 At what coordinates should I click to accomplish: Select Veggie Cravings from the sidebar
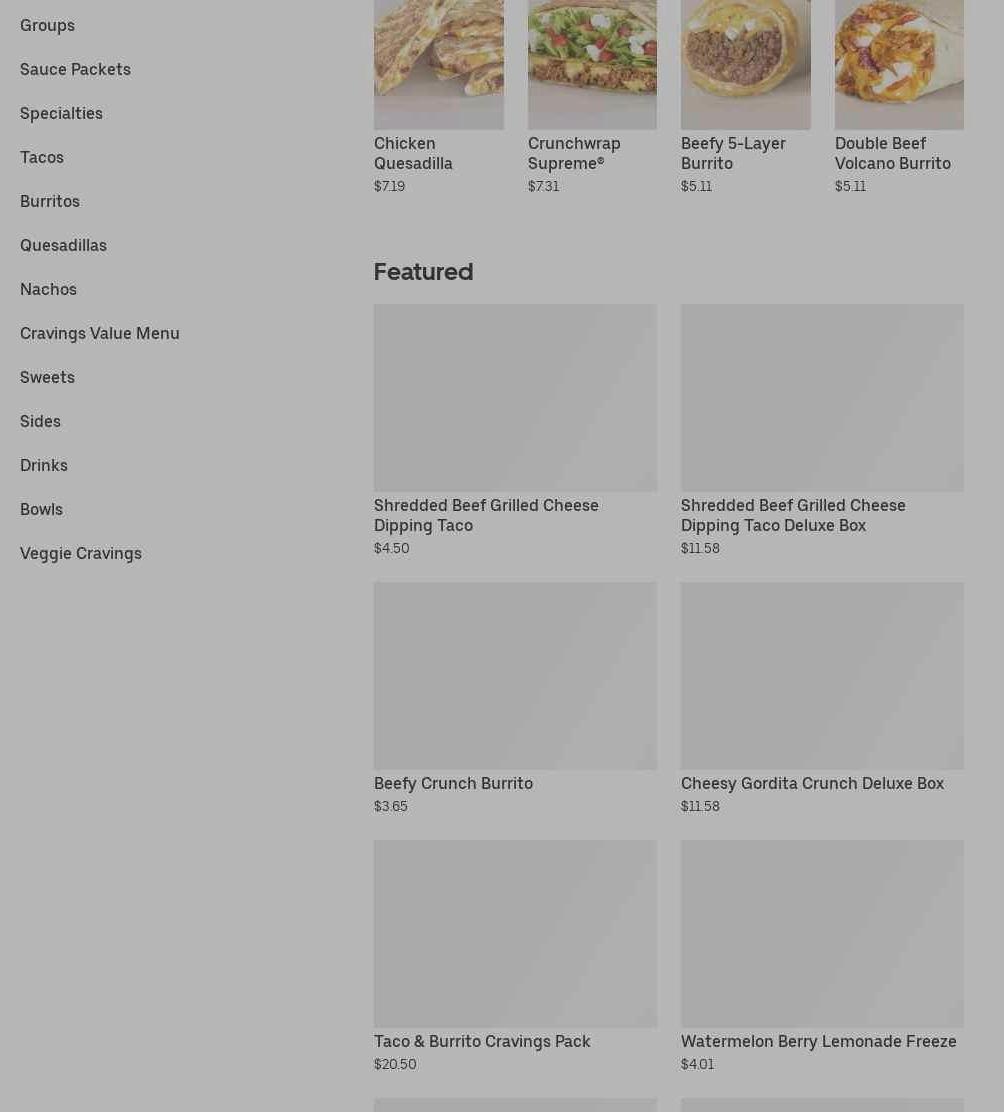[81, 553]
